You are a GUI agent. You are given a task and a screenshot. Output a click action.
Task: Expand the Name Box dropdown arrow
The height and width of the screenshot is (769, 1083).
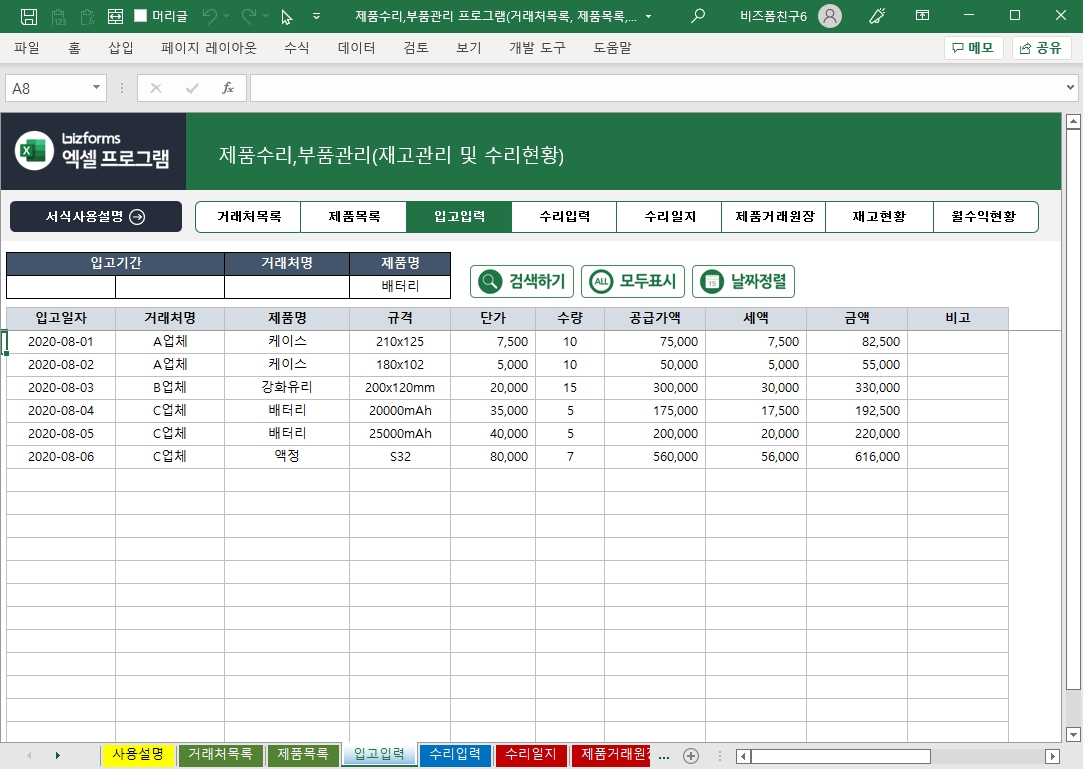[97, 88]
